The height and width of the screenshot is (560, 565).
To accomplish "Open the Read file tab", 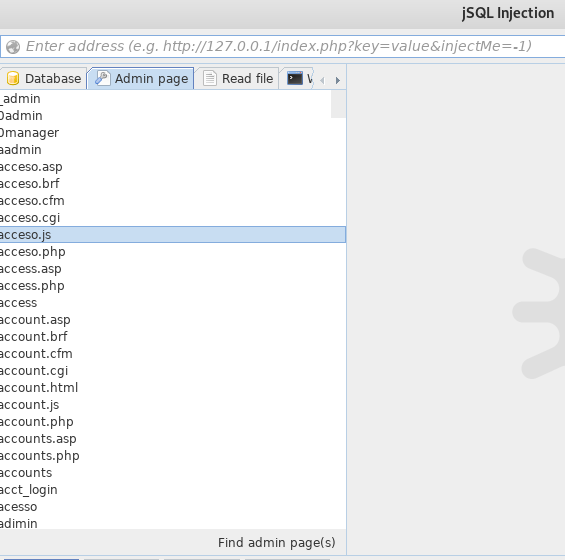I will pyautogui.click(x=237, y=78).
